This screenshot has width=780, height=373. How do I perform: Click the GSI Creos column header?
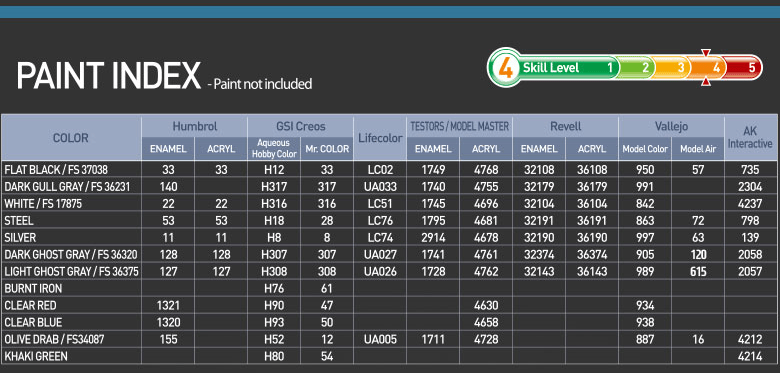pyautogui.click(x=300, y=127)
